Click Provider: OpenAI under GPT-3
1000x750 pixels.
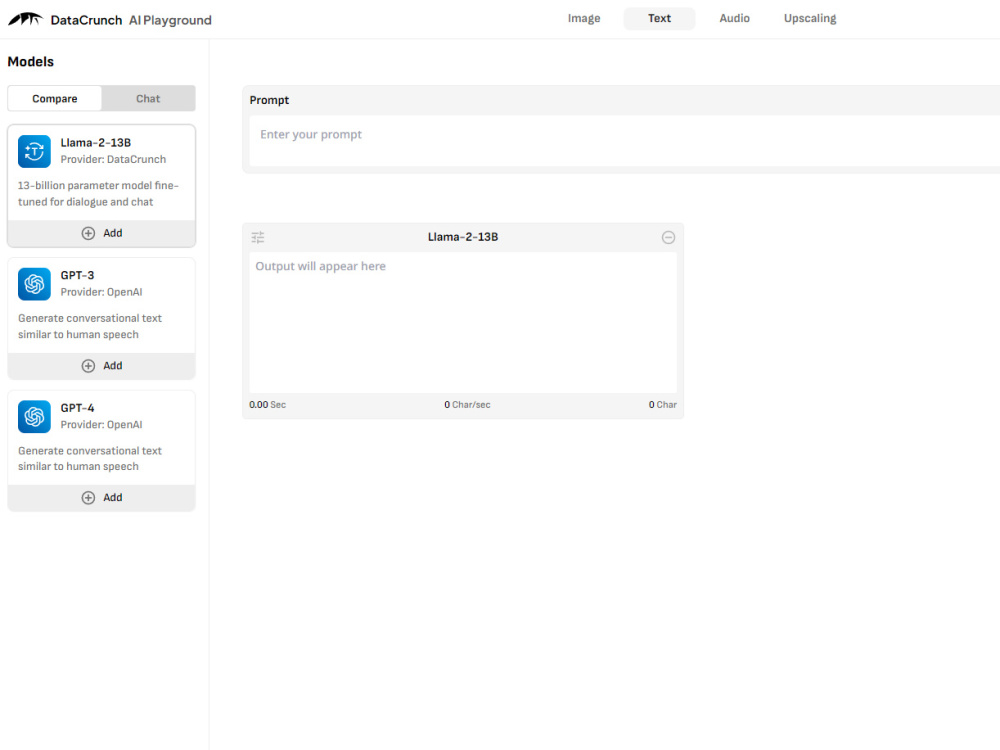[101, 292]
